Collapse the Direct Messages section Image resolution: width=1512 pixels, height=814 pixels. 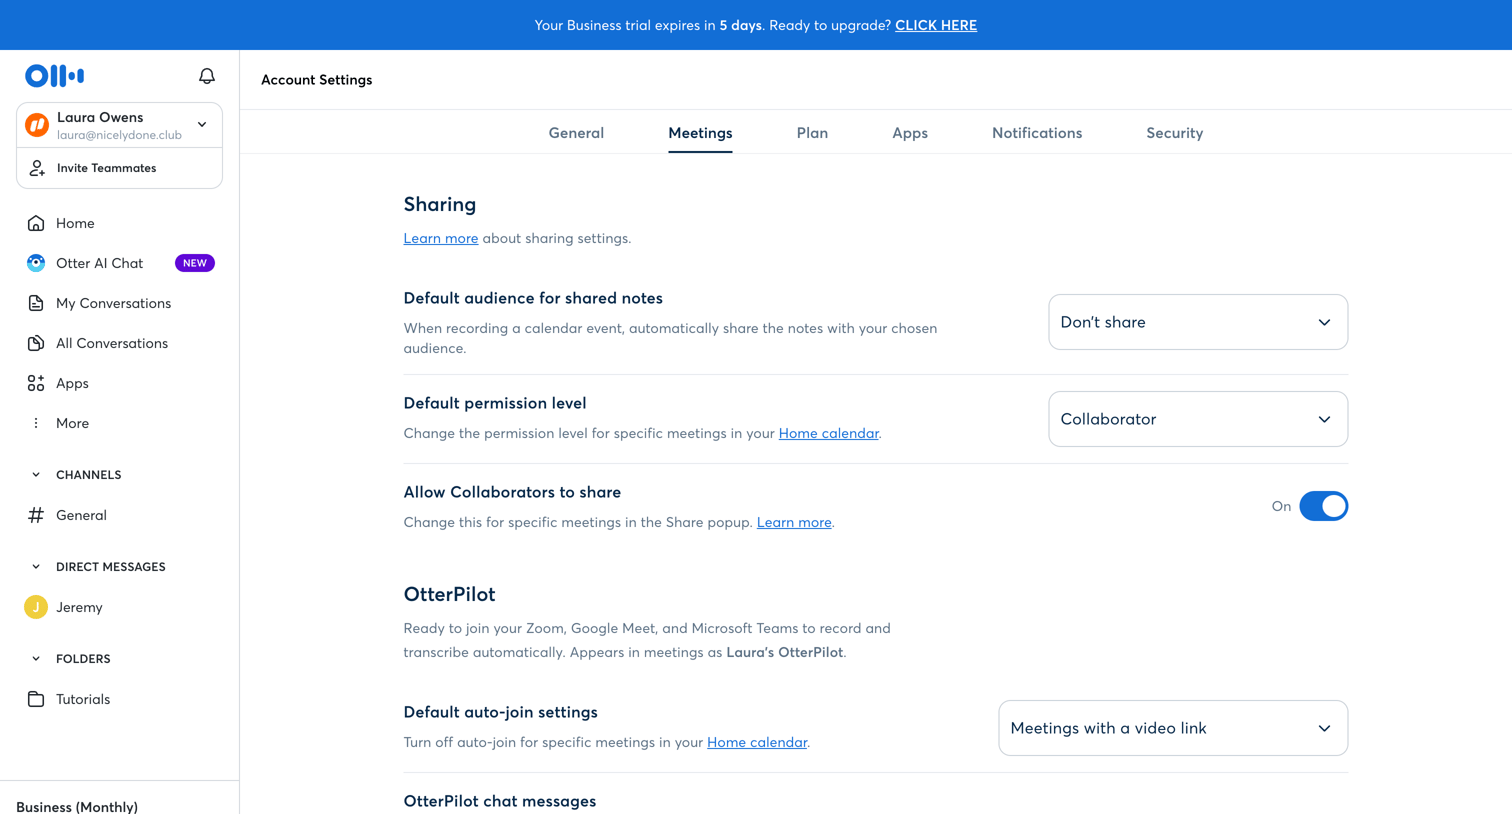coord(36,567)
